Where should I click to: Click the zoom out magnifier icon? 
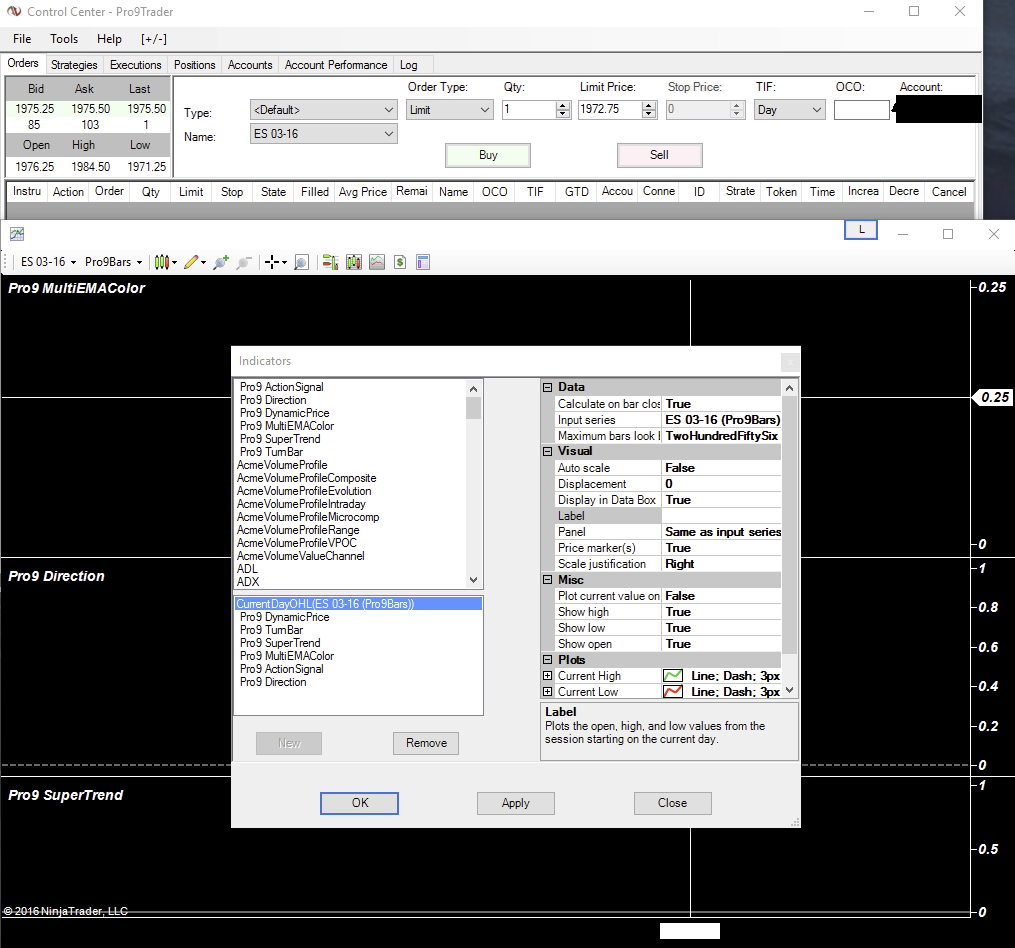244,262
